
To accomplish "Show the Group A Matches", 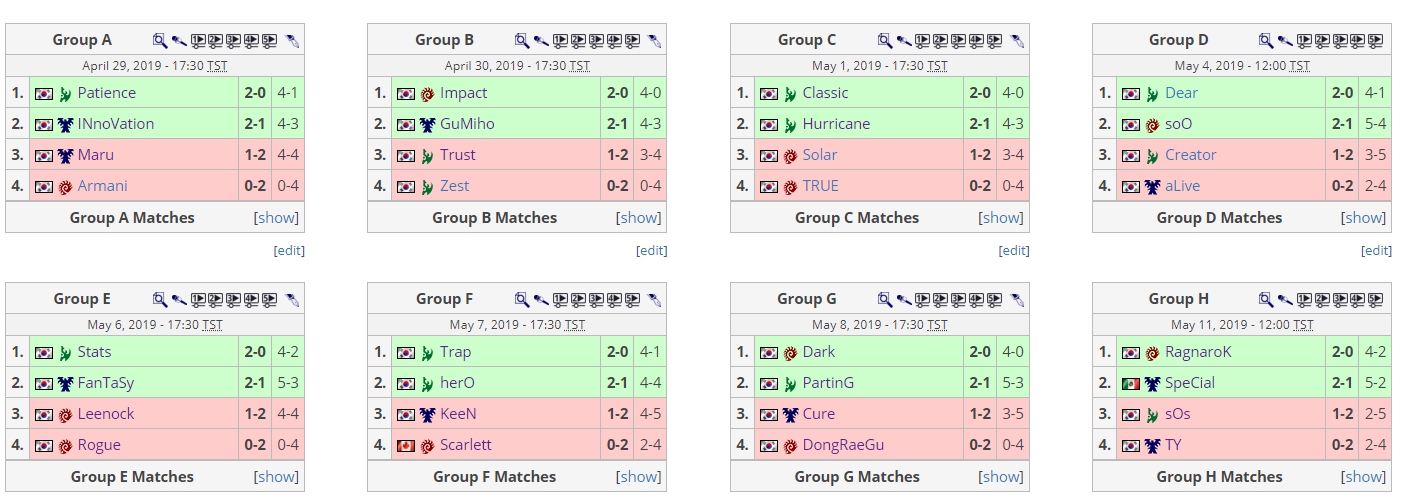I will 277,218.
